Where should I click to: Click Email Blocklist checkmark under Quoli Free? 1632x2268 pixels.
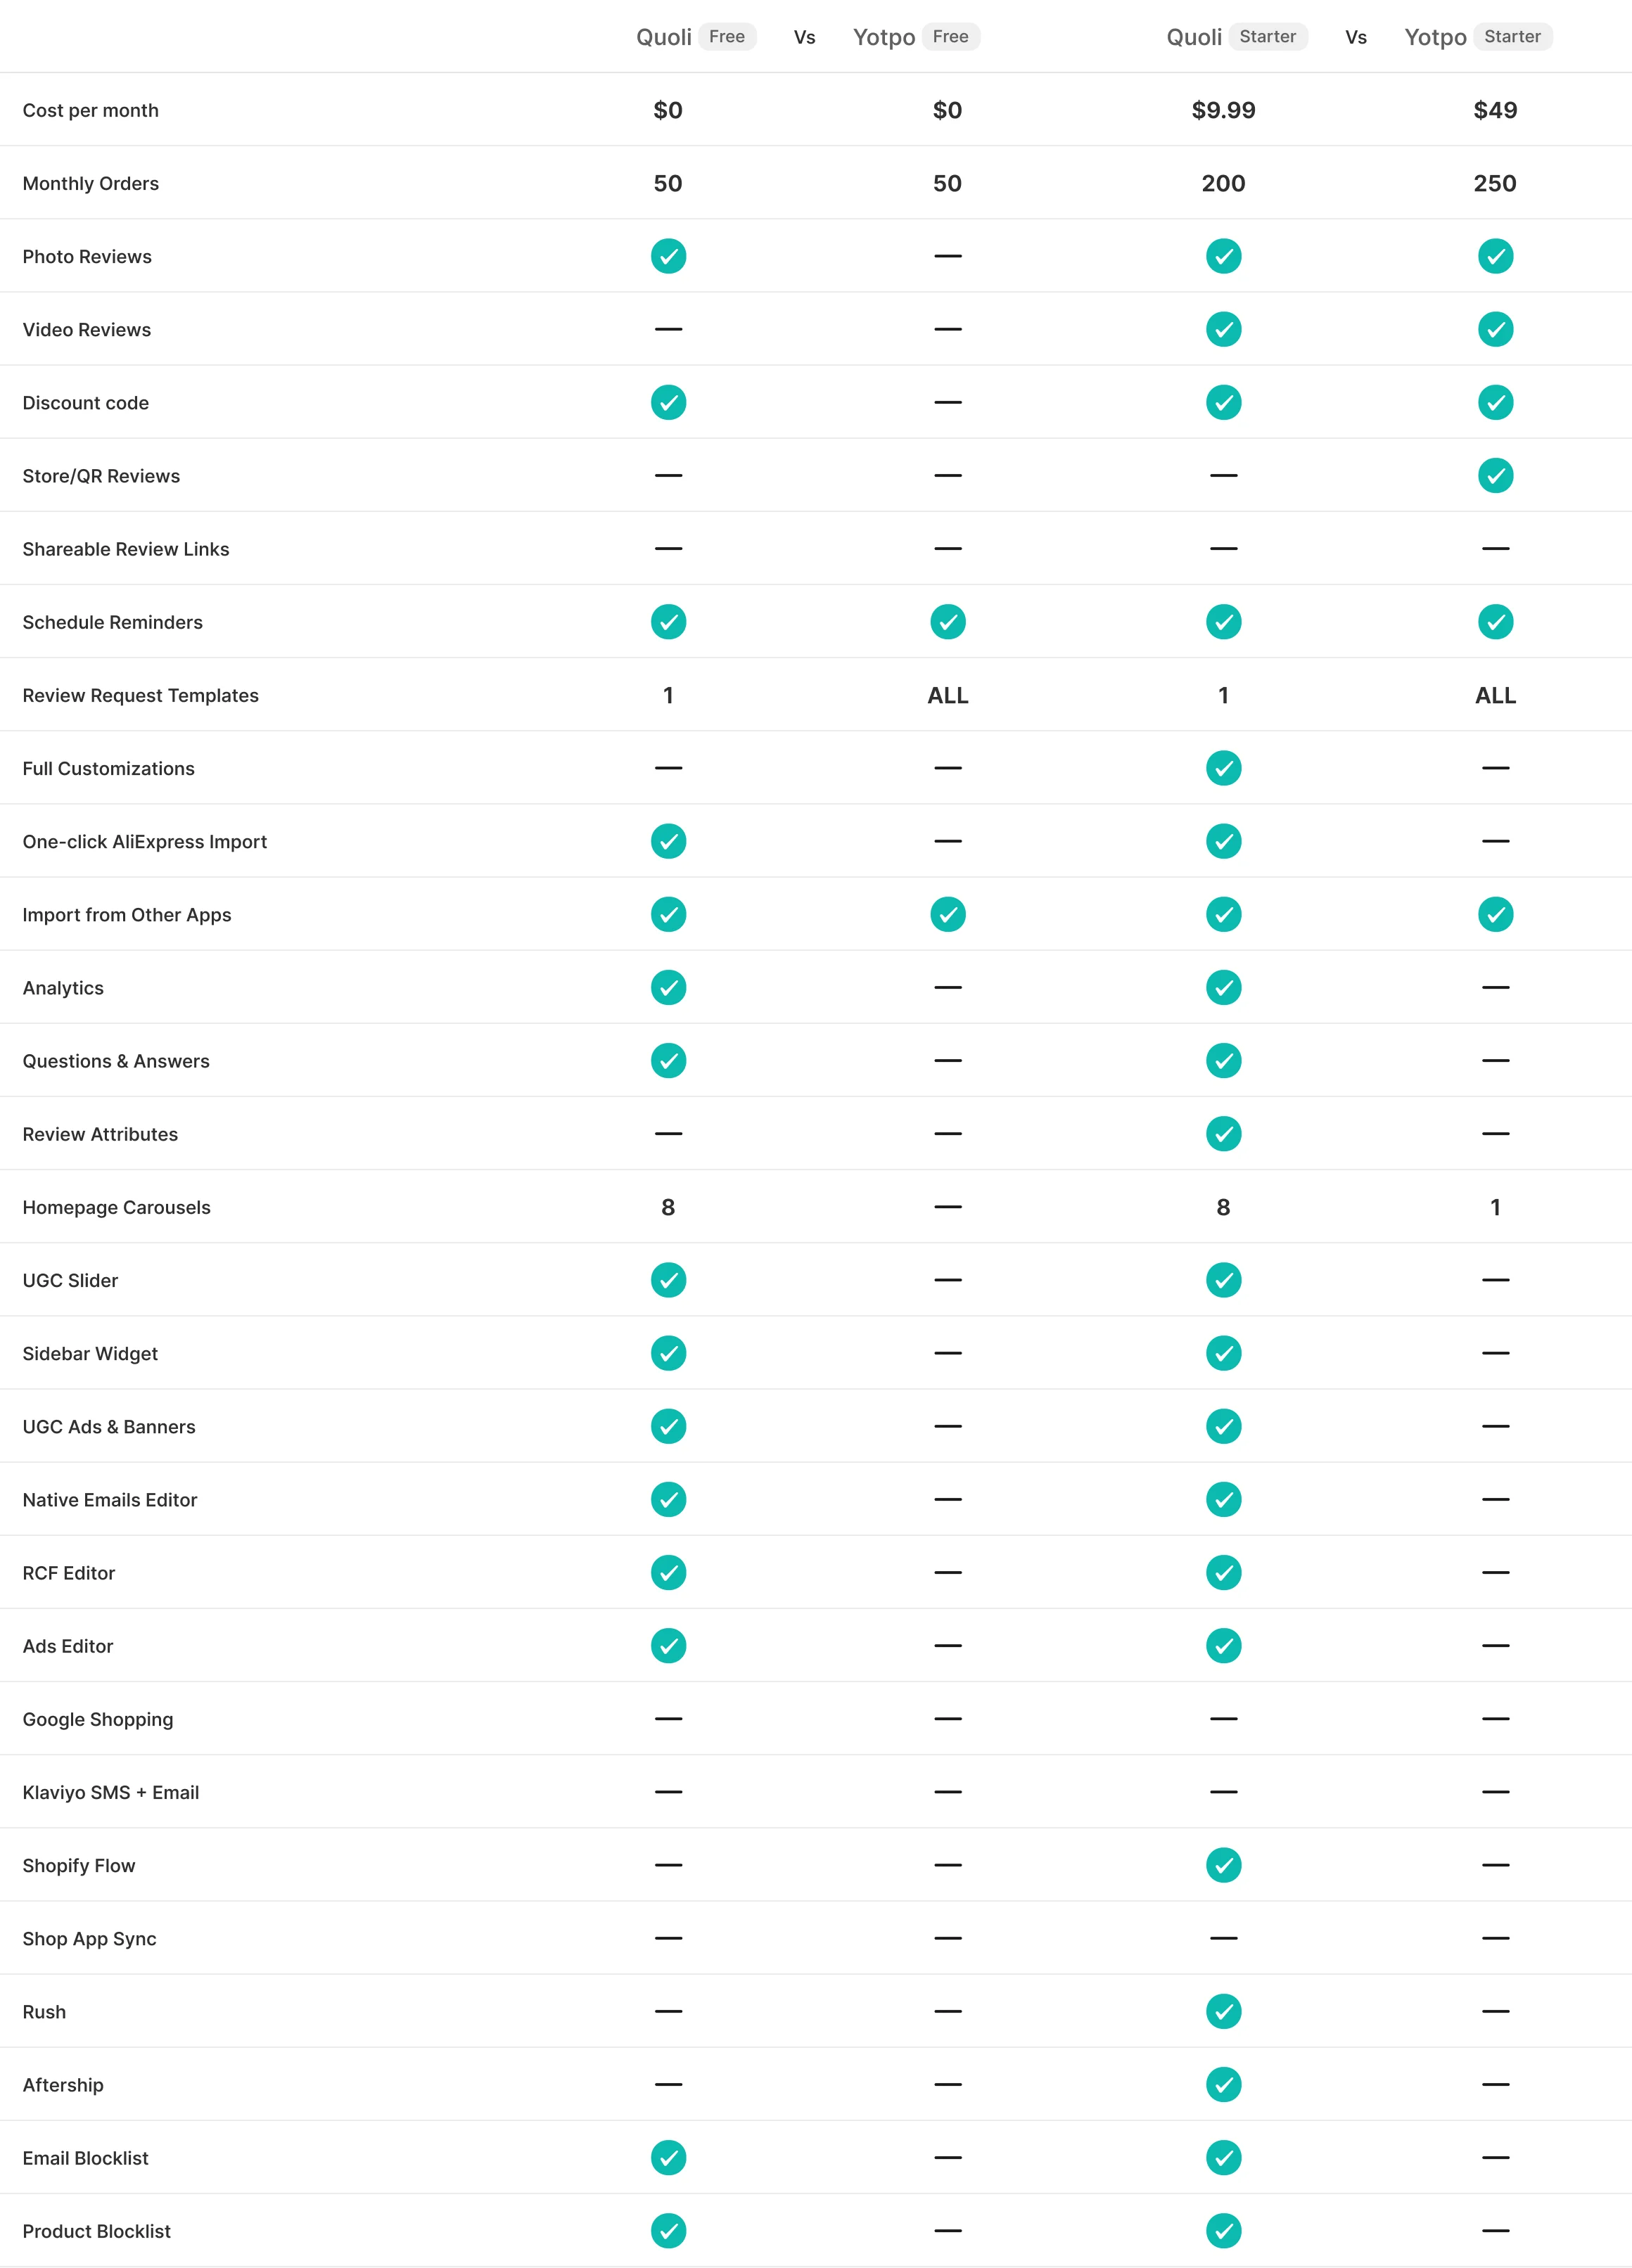pos(668,2157)
